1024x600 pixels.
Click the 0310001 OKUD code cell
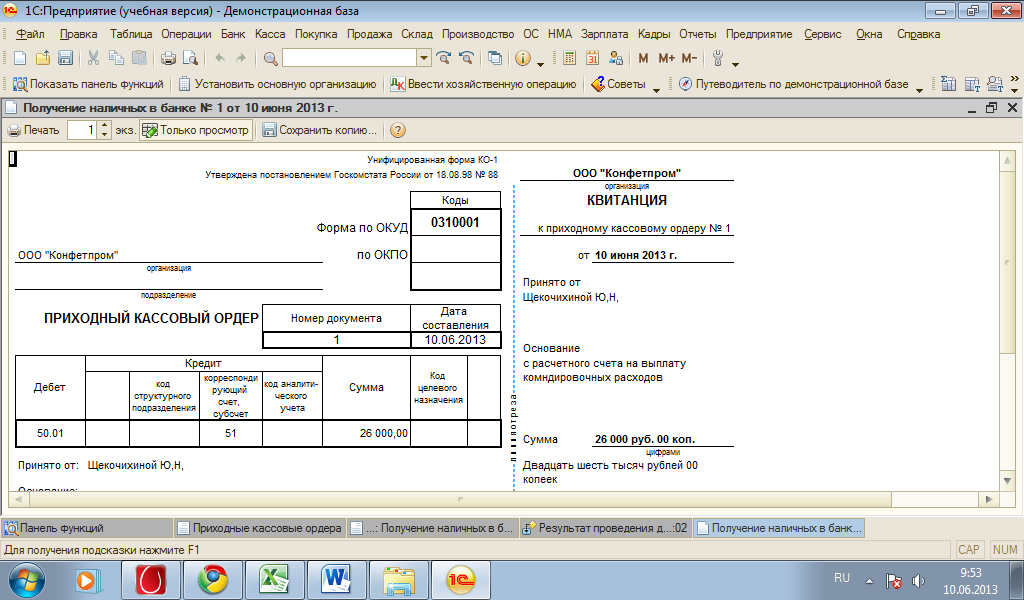[455, 222]
